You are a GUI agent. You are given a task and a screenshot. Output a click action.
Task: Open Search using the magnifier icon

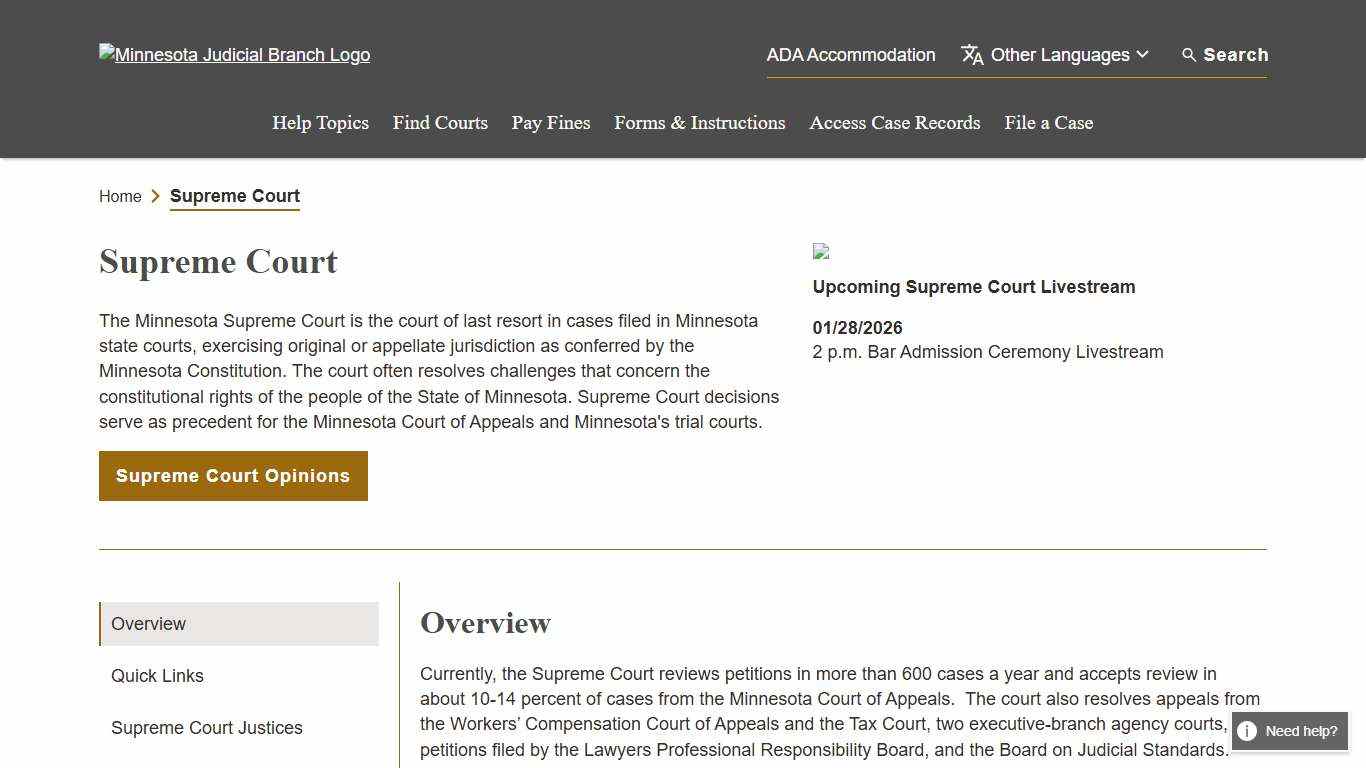click(x=1188, y=55)
